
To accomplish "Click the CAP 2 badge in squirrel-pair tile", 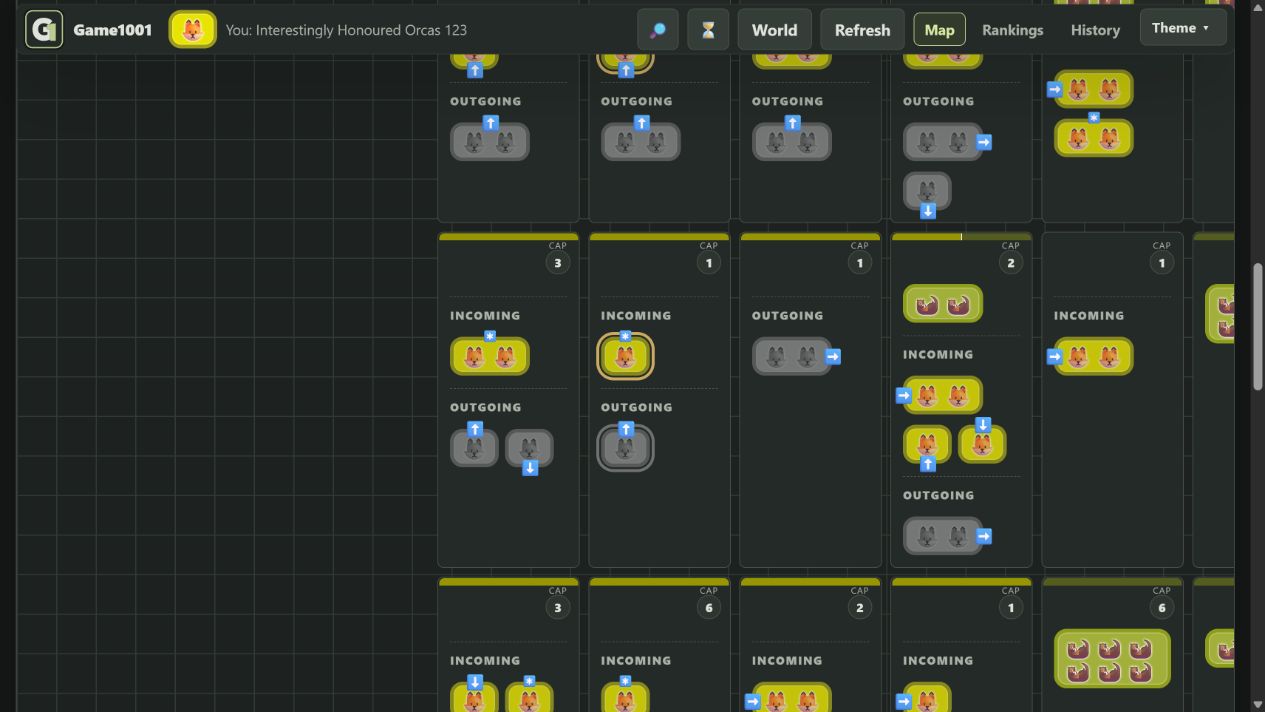I will [1010, 263].
